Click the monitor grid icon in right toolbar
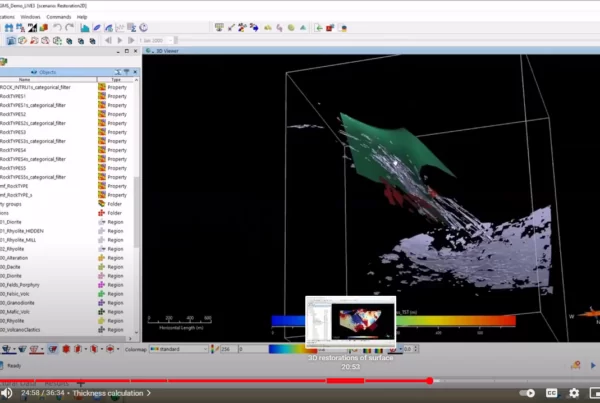Viewport: 600px width, 403px height. [x=219, y=28]
